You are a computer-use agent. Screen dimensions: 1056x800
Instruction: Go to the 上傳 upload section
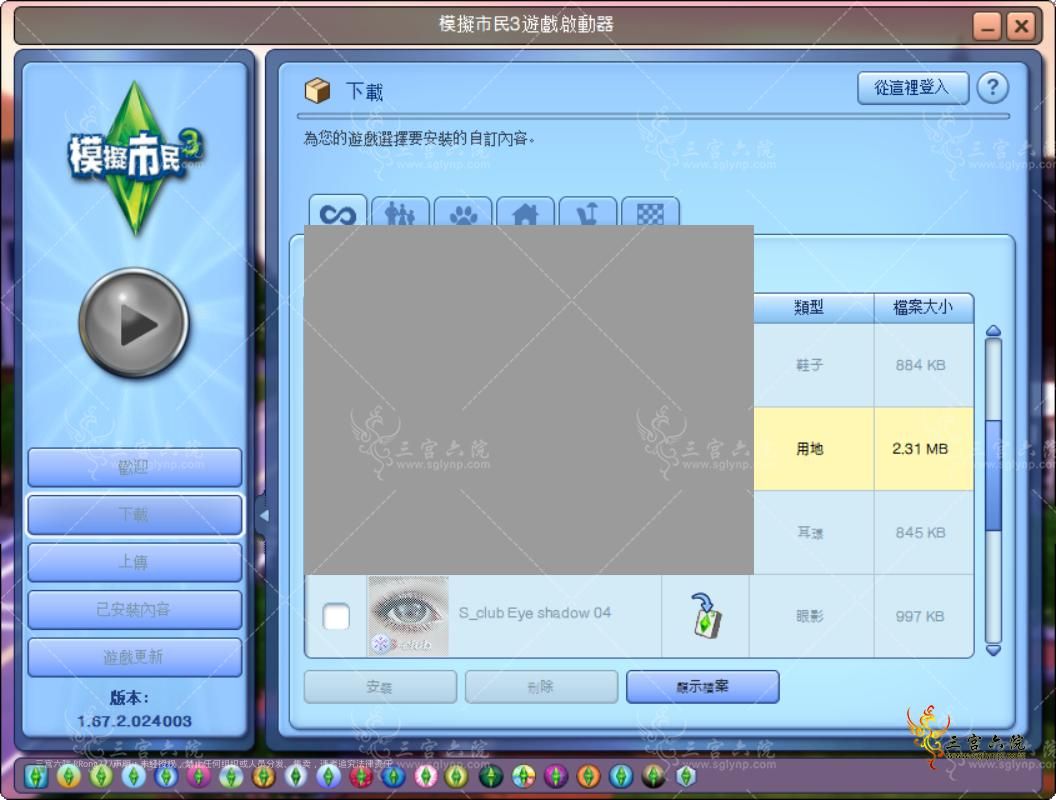coord(135,562)
